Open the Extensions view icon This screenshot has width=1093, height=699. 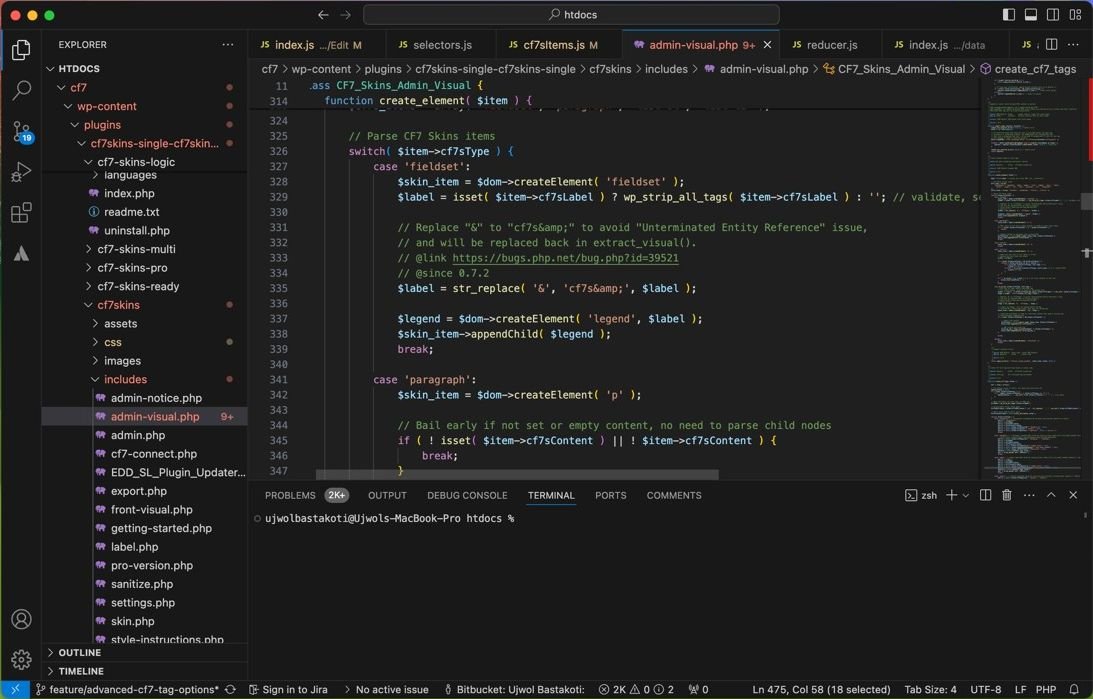pyautogui.click(x=21, y=213)
